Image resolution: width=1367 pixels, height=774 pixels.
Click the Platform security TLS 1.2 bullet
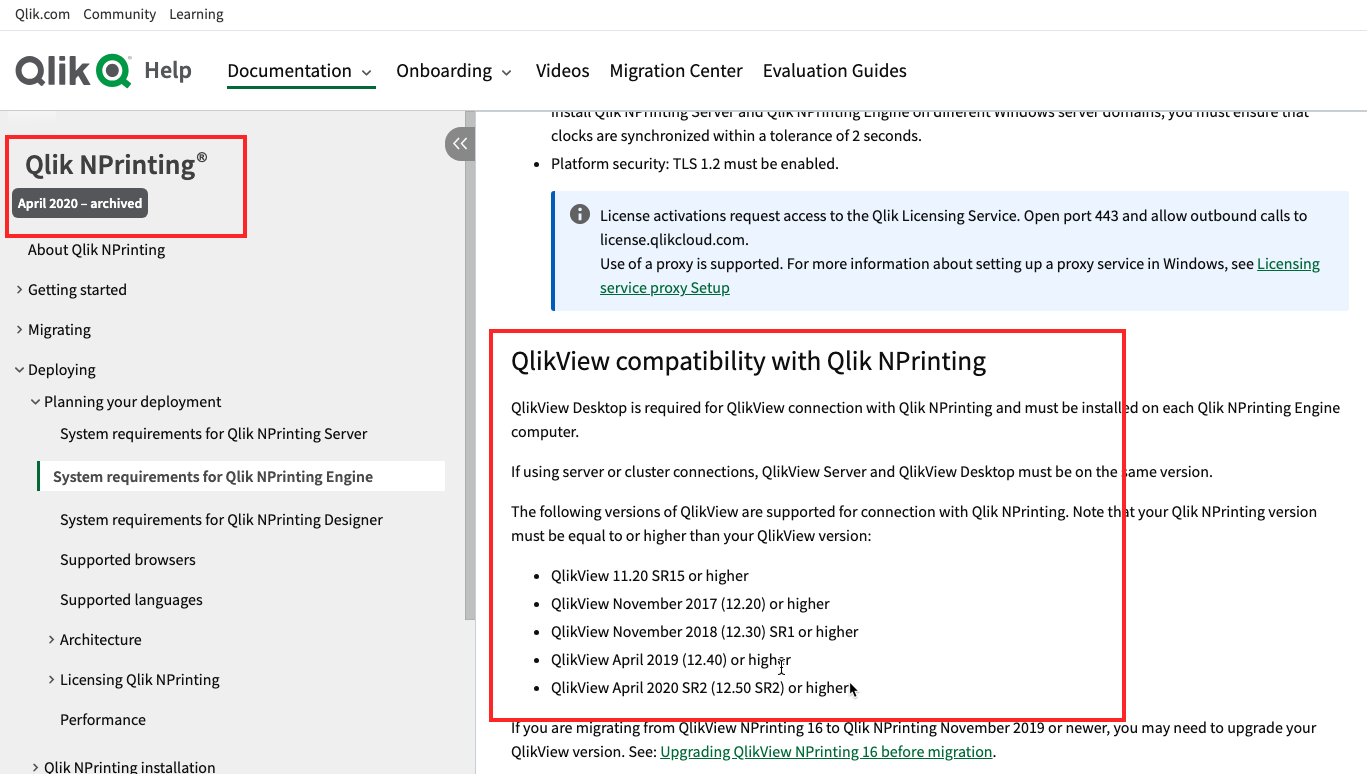point(695,164)
